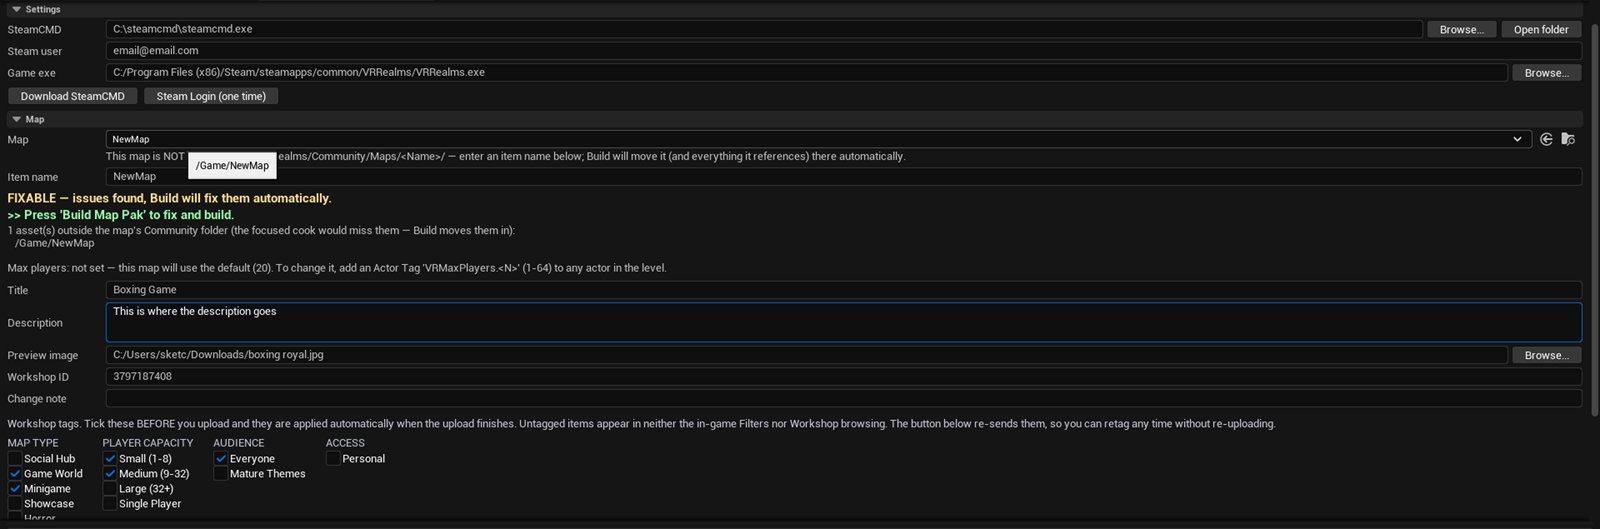This screenshot has width=1600, height=529.
Task: Click 'Press Build Map Pak' hint text
Action: [x=121, y=215]
